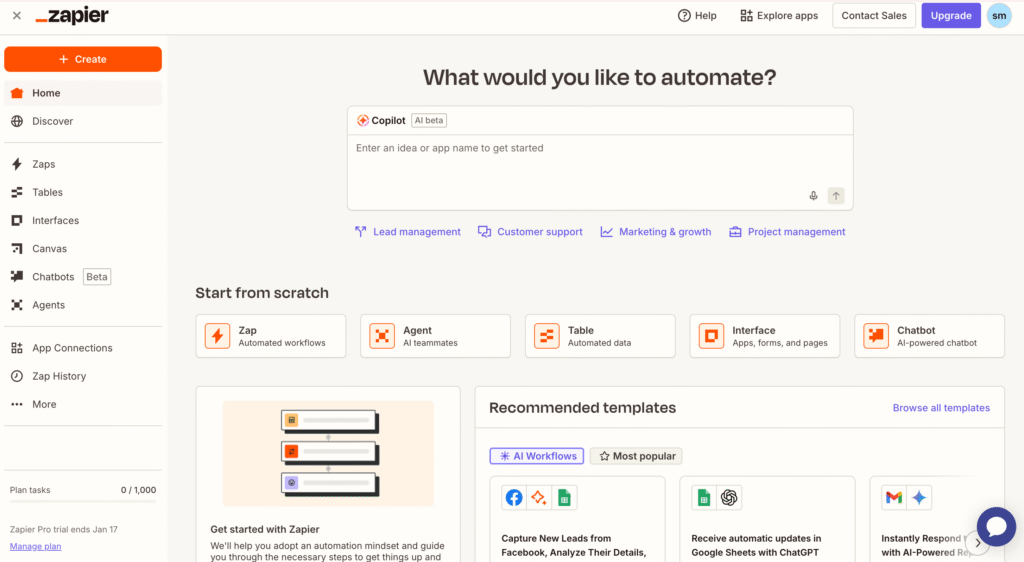This screenshot has height=562, width=1024.
Task: Close the sidebar with the X icon
Action: [x=17, y=16]
